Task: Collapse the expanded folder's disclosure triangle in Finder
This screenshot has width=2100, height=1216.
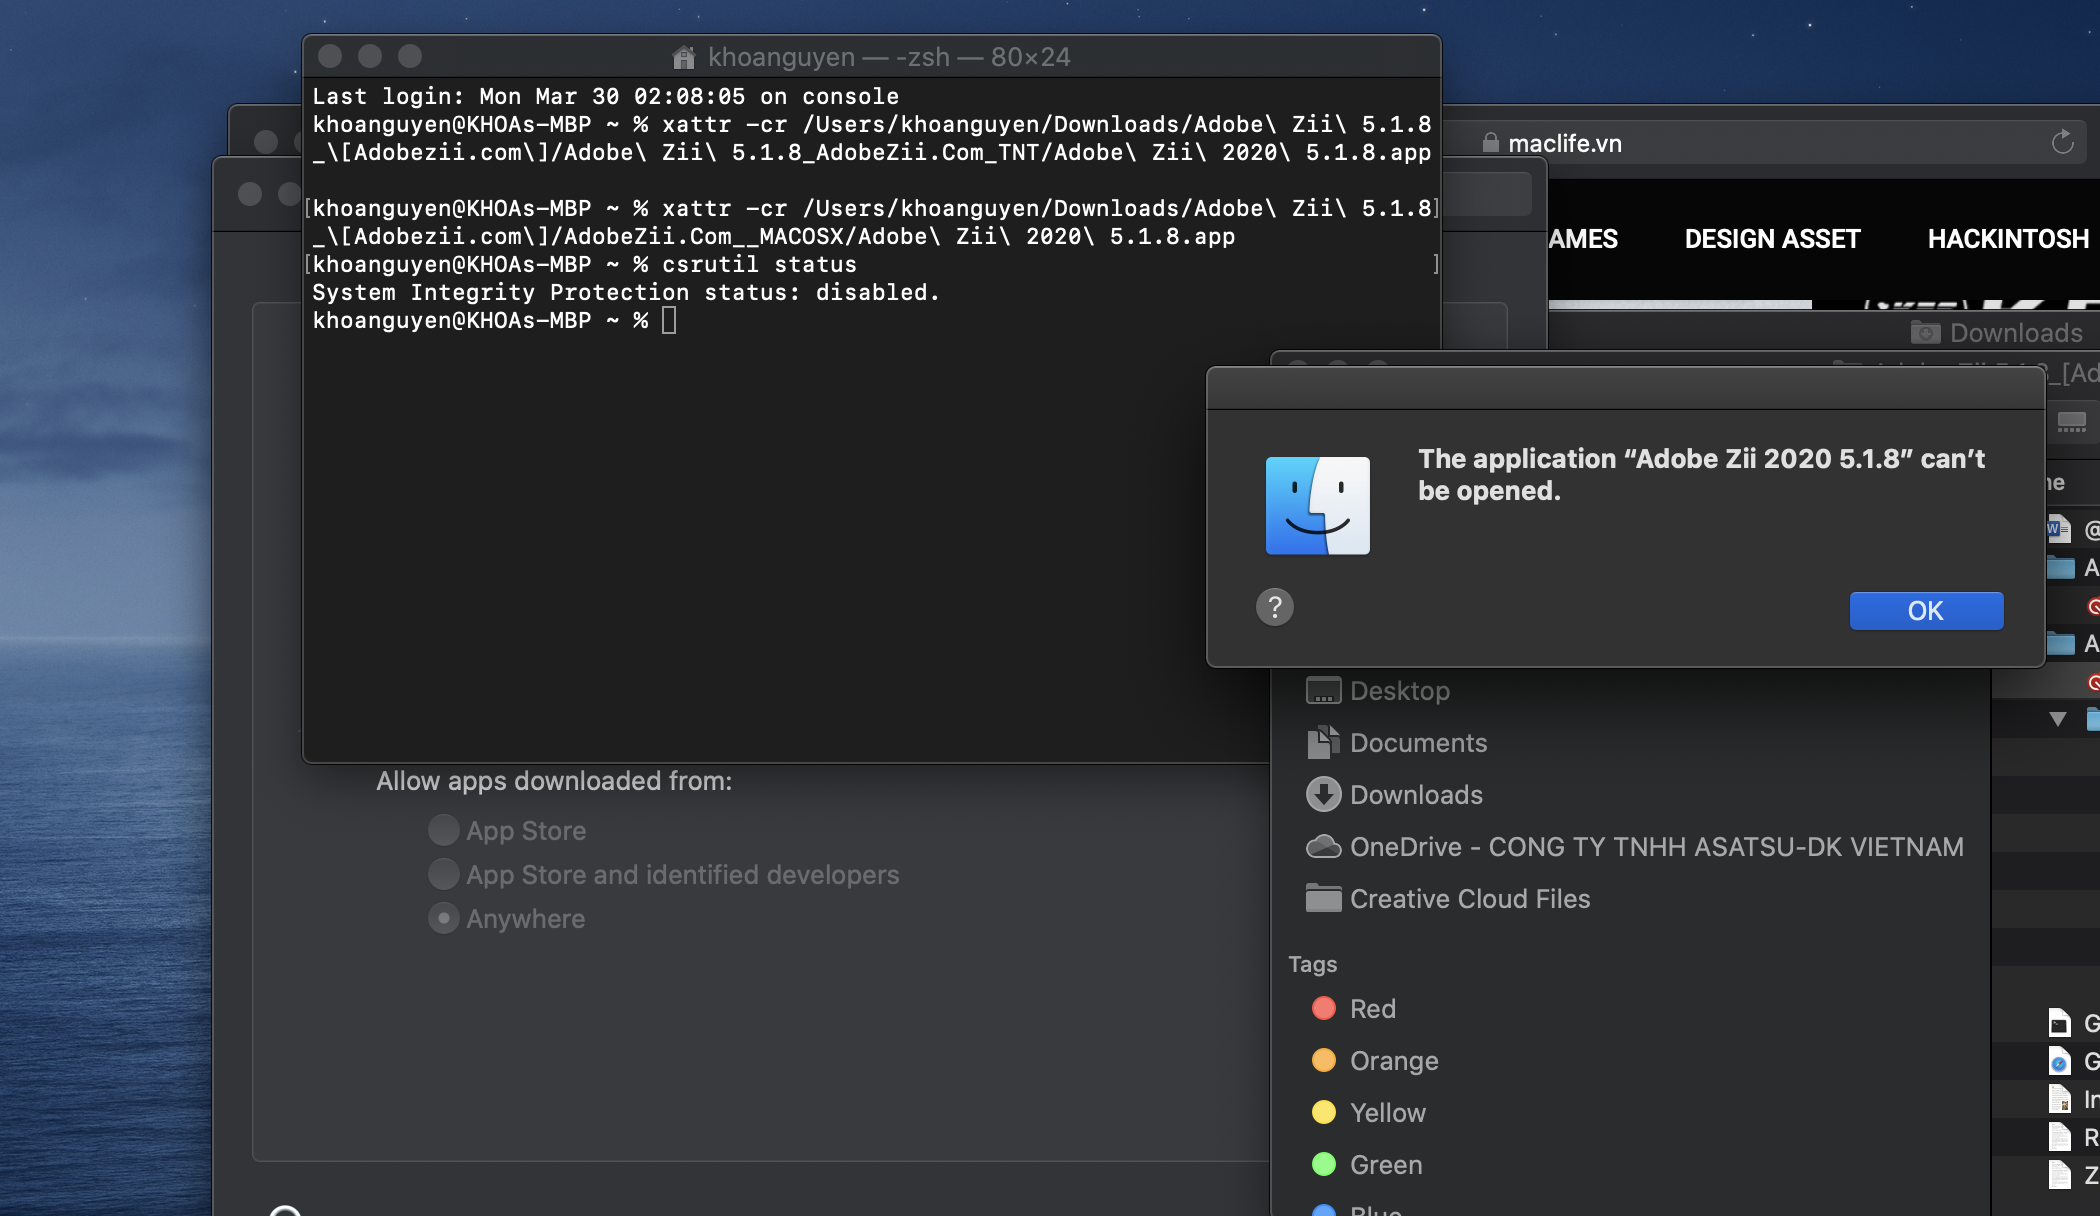Action: pos(2057,719)
